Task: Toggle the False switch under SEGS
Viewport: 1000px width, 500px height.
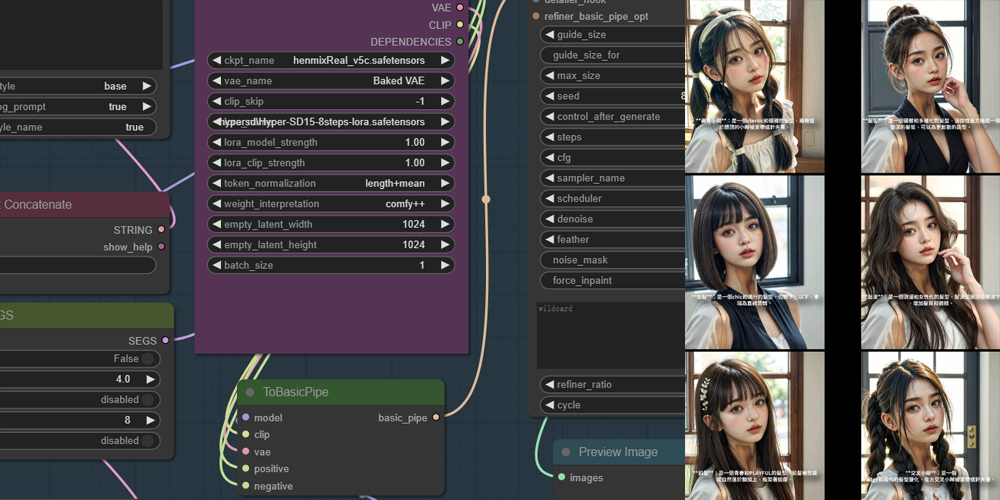Action: coord(147,359)
